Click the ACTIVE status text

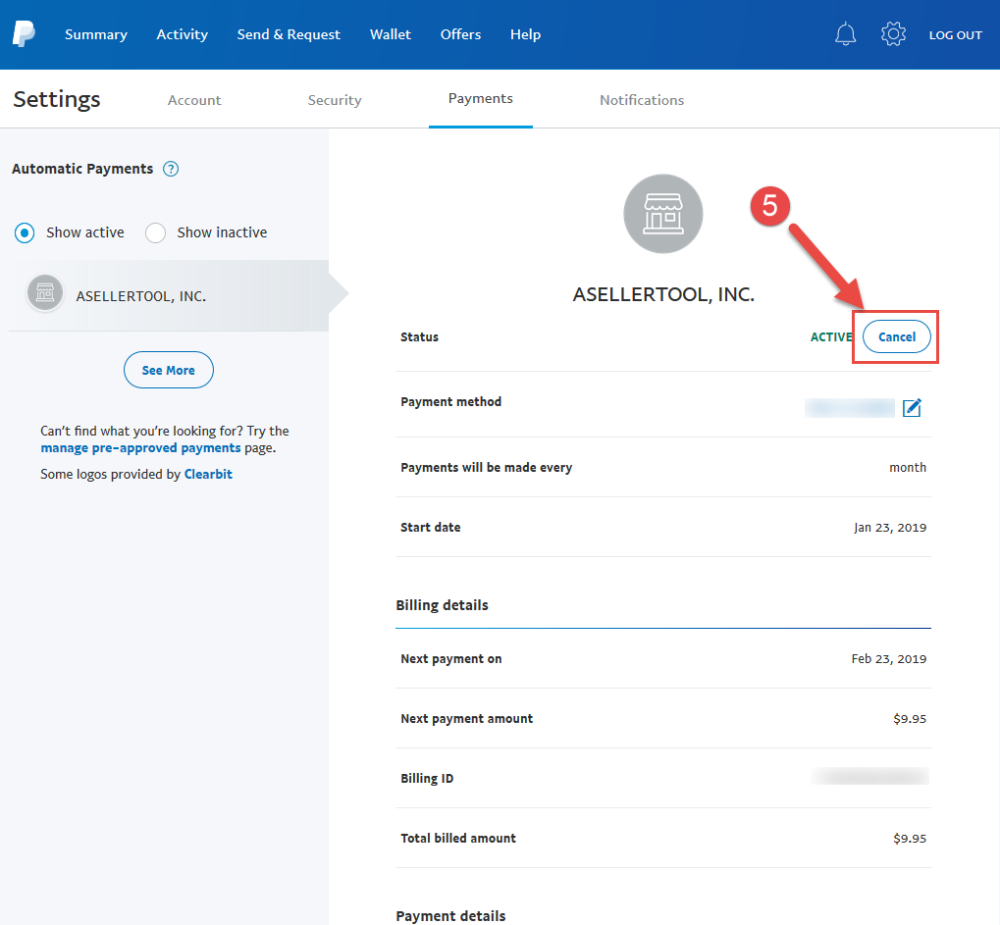pos(831,337)
